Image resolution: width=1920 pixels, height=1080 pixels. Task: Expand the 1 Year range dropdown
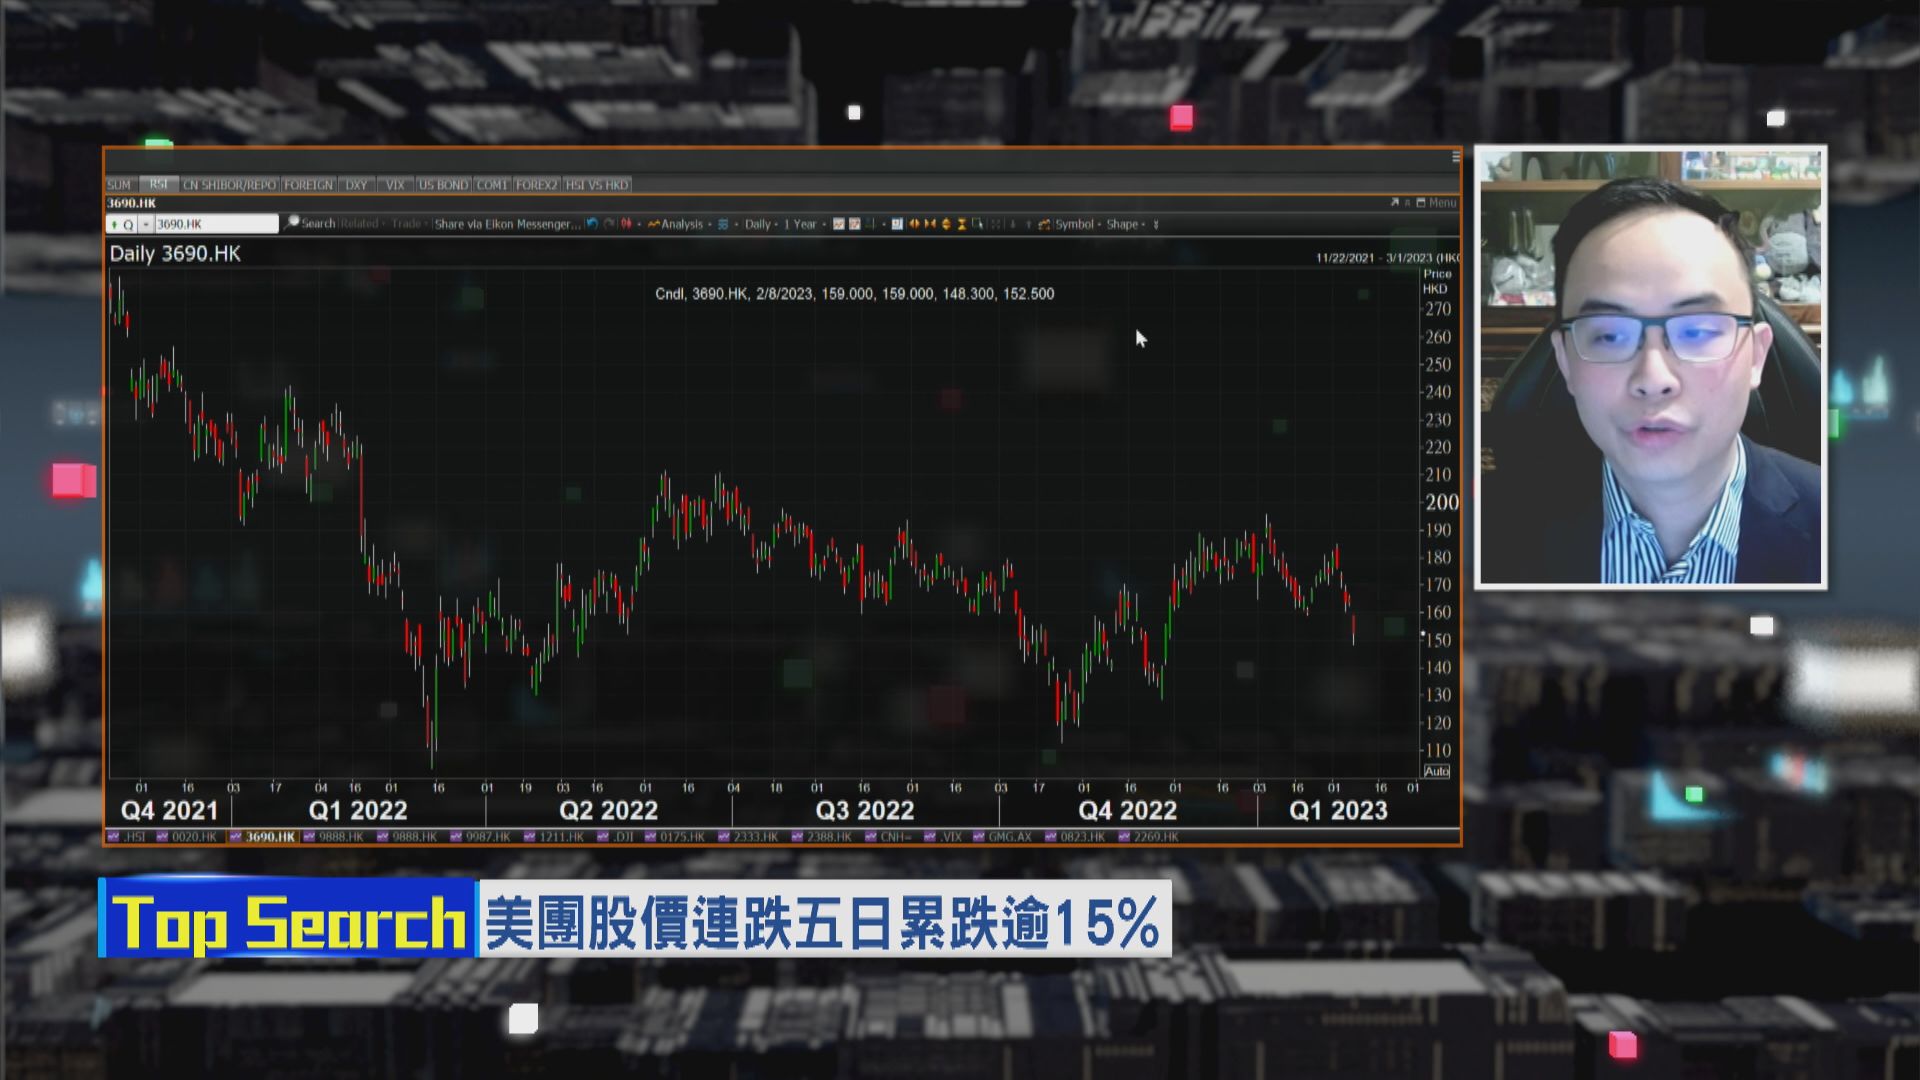tap(801, 224)
